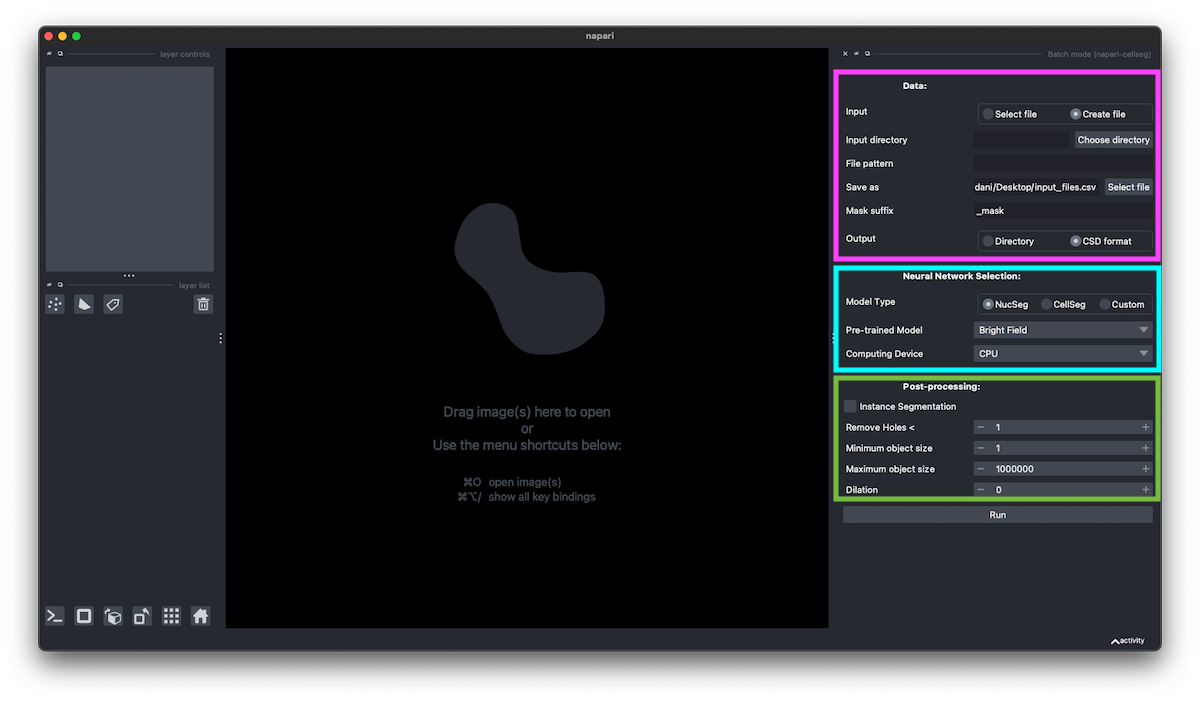
Task: Delete selected layers with trash icon
Action: tap(203, 304)
